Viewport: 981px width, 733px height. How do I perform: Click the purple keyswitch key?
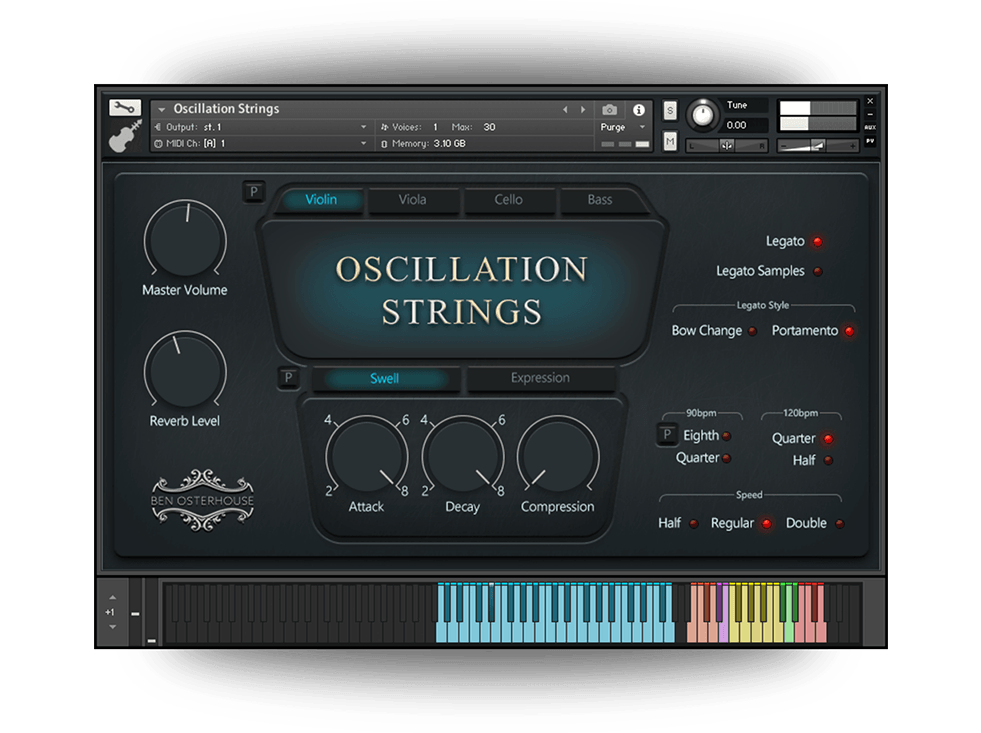(x=723, y=632)
